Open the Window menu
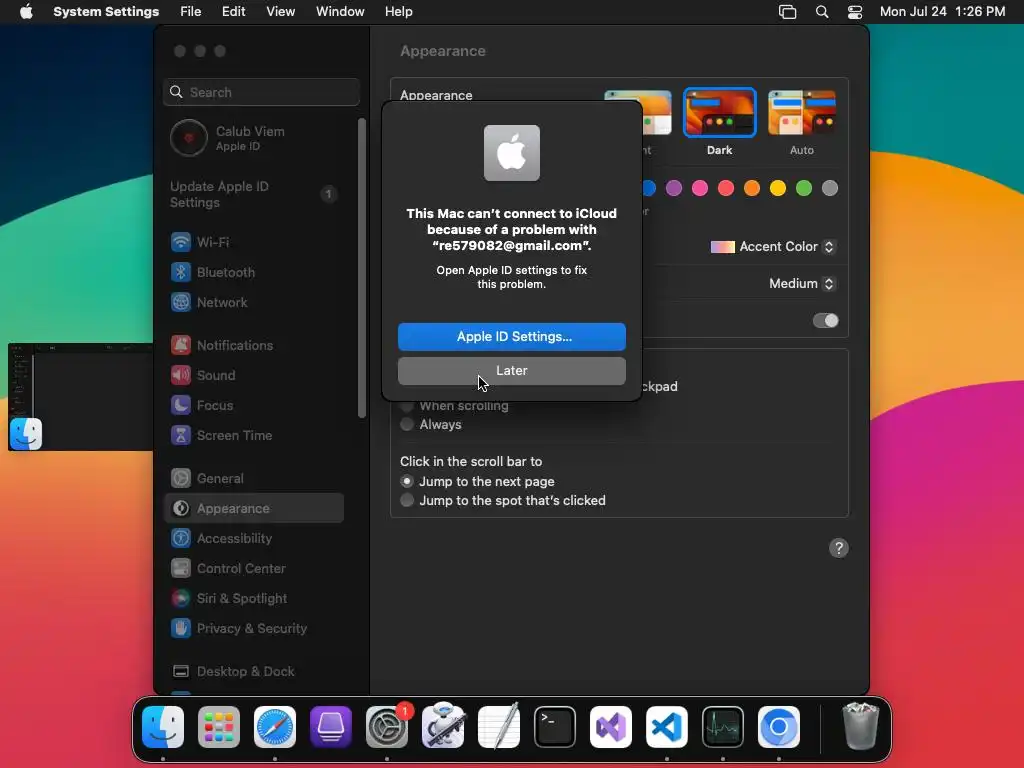The height and width of the screenshot is (768, 1024). (x=340, y=12)
